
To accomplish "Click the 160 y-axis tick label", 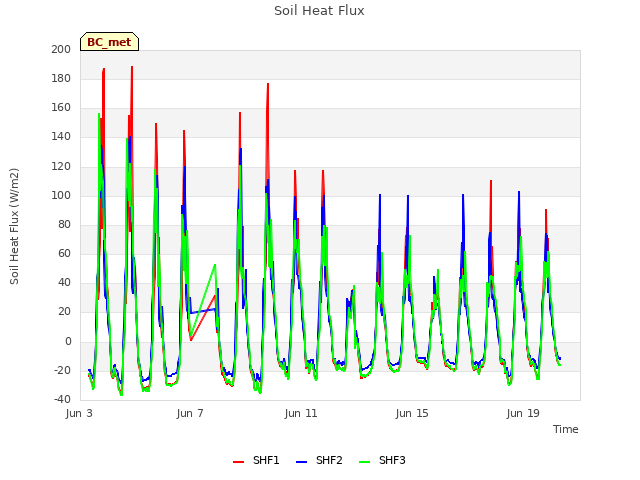I will pos(61,108).
